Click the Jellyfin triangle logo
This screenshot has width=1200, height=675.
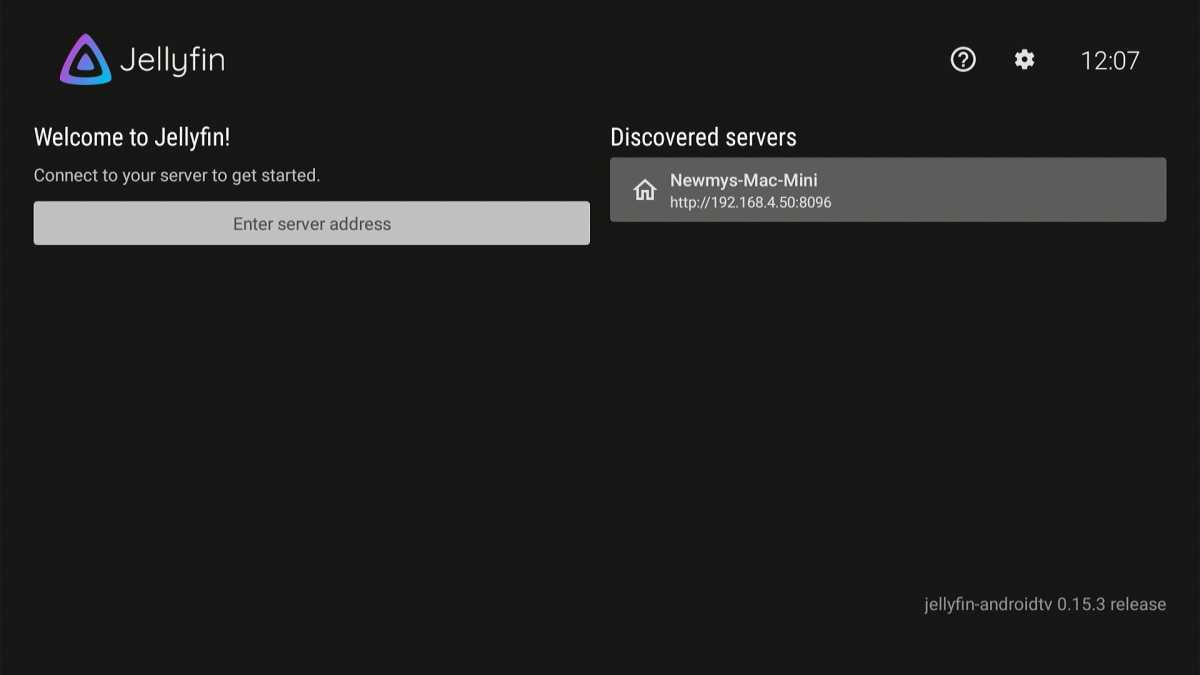coord(85,60)
